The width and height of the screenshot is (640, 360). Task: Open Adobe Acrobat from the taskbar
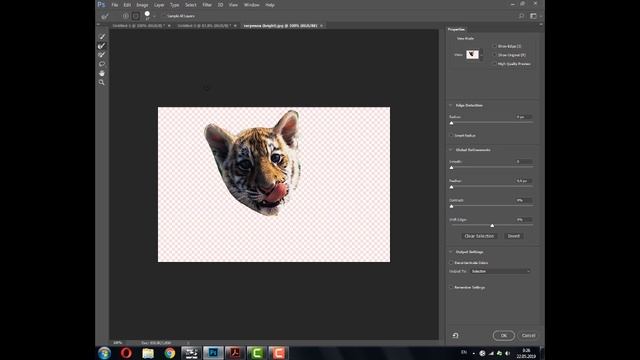235,353
